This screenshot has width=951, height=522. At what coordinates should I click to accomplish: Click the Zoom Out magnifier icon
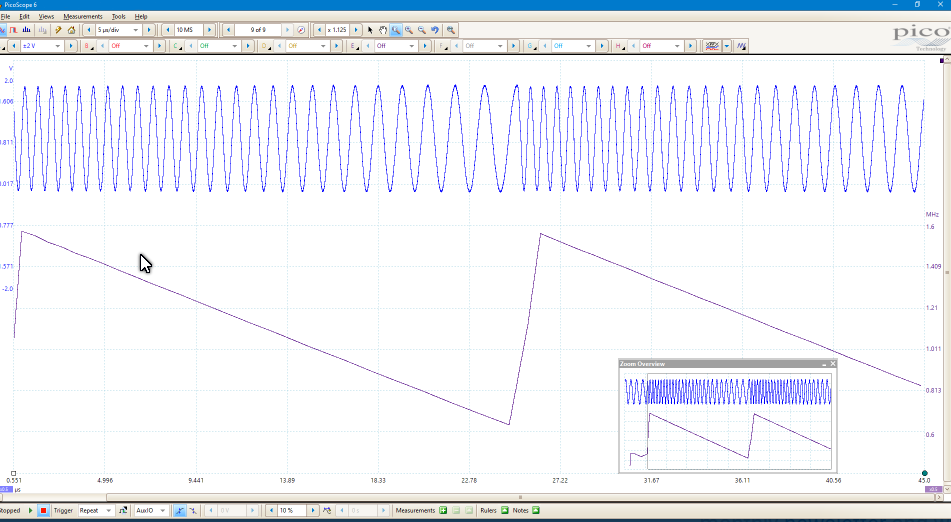tap(422, 30)
